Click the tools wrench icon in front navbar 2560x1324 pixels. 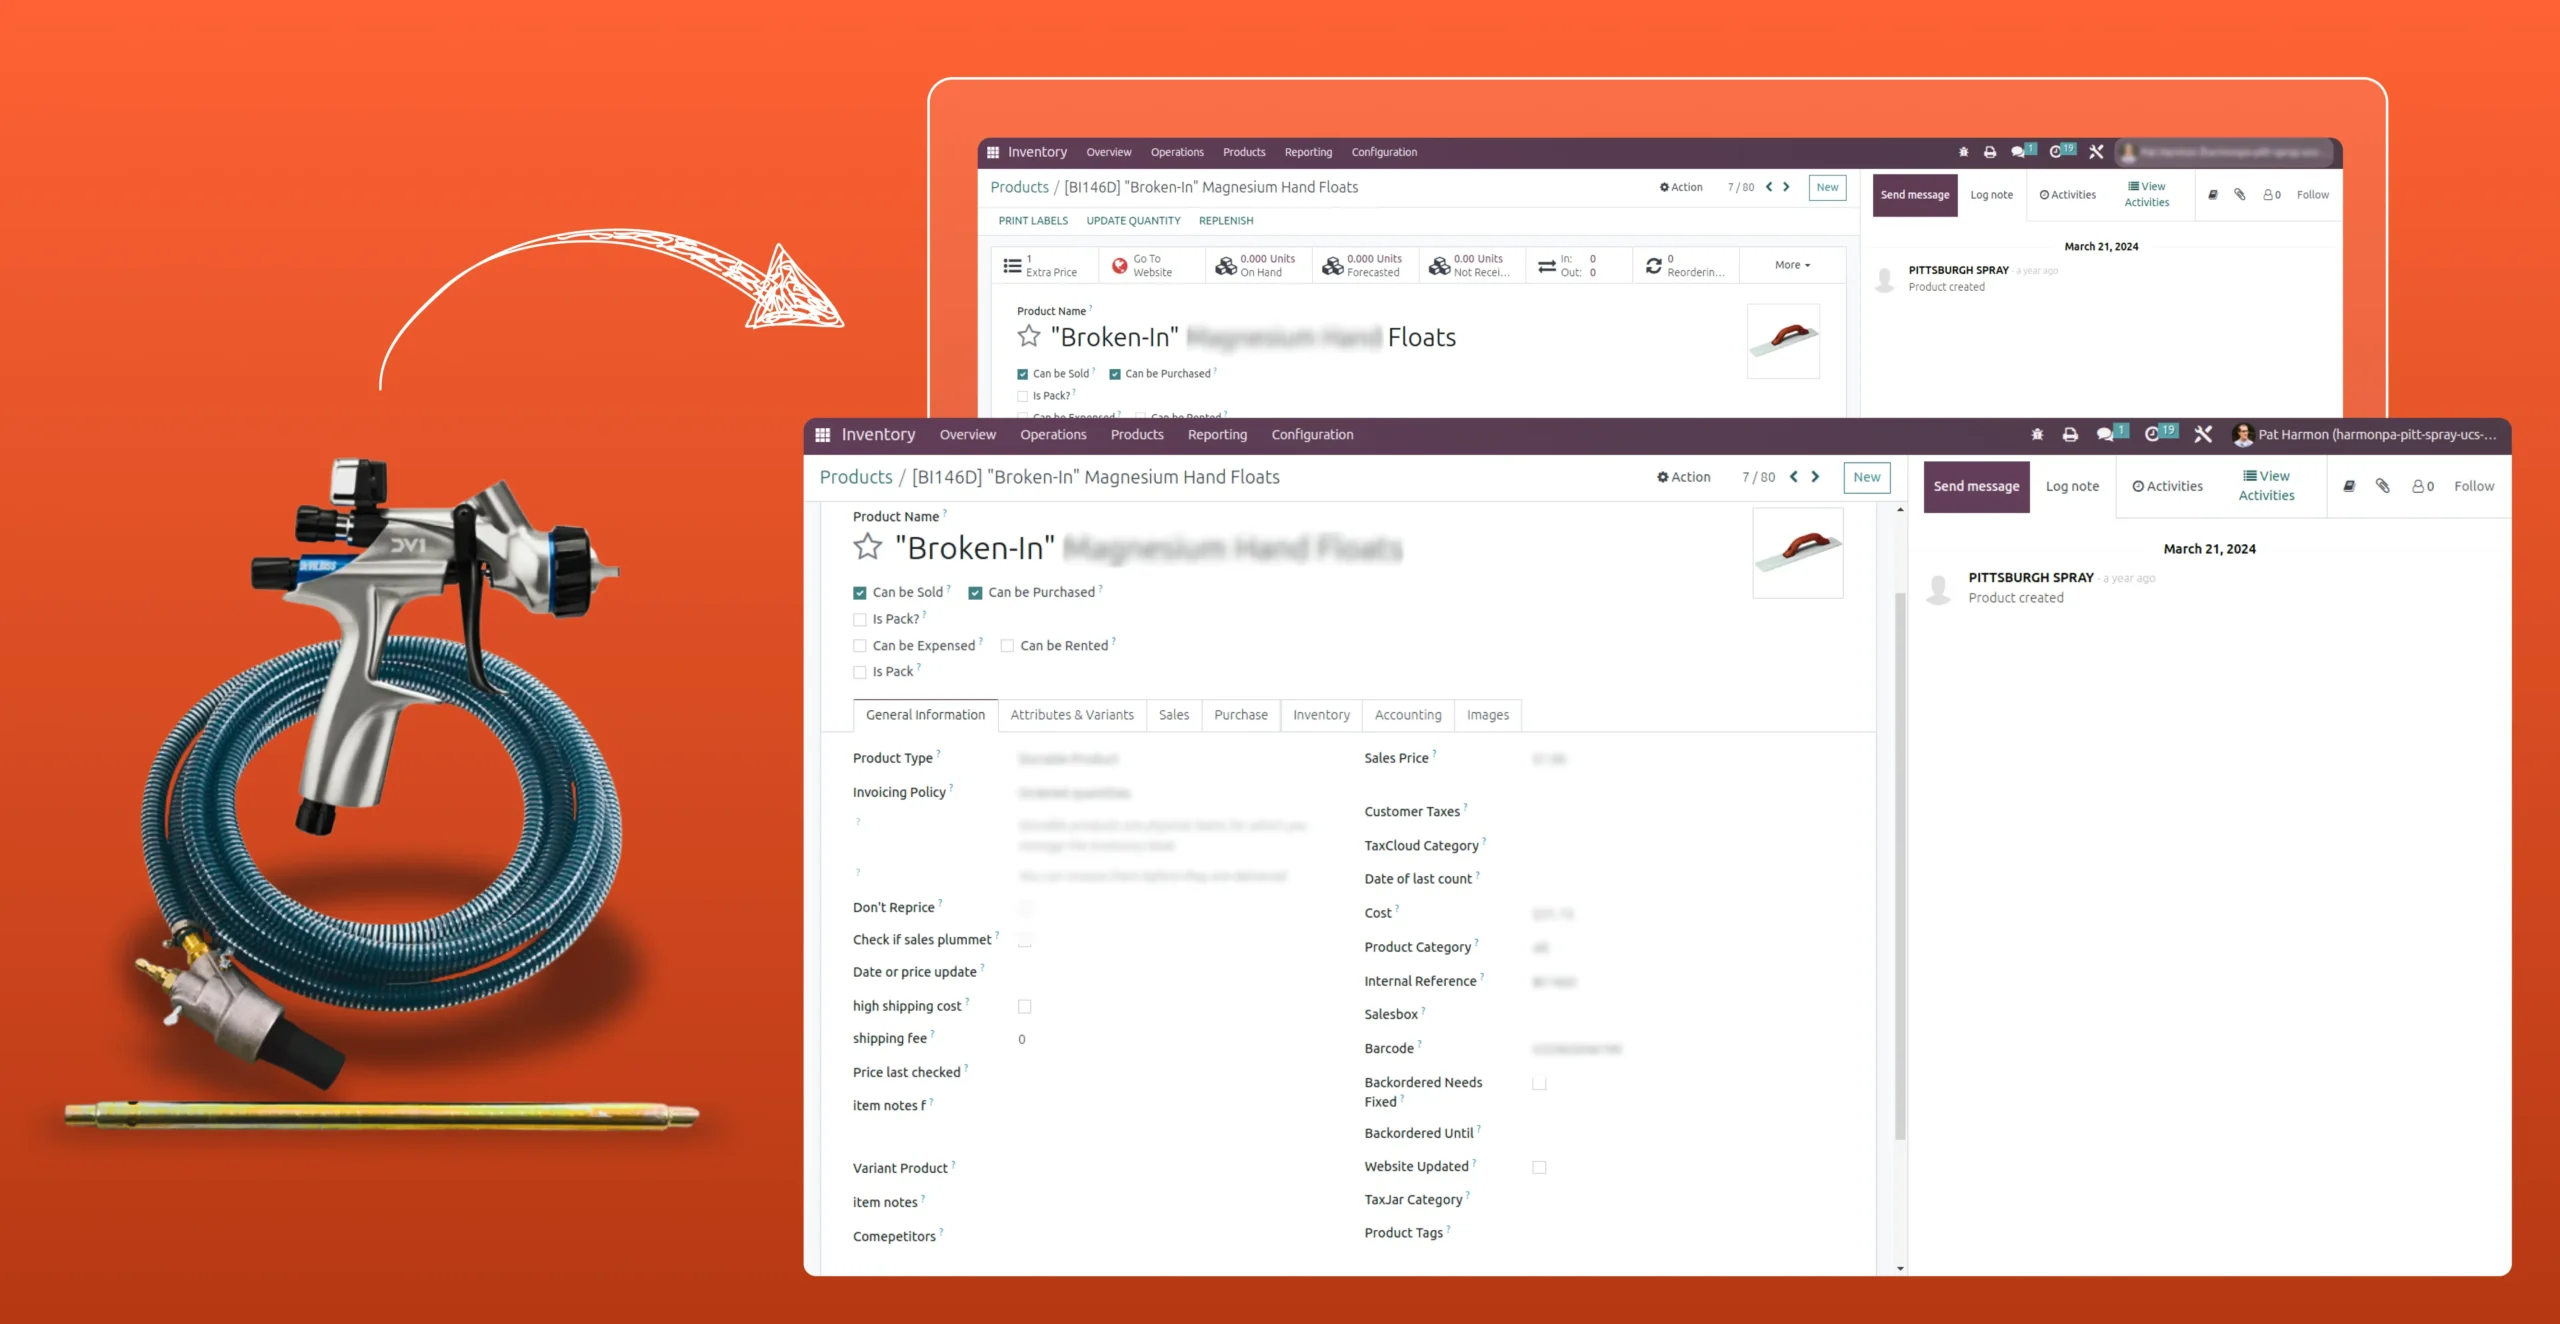(x=2203, y=435)
